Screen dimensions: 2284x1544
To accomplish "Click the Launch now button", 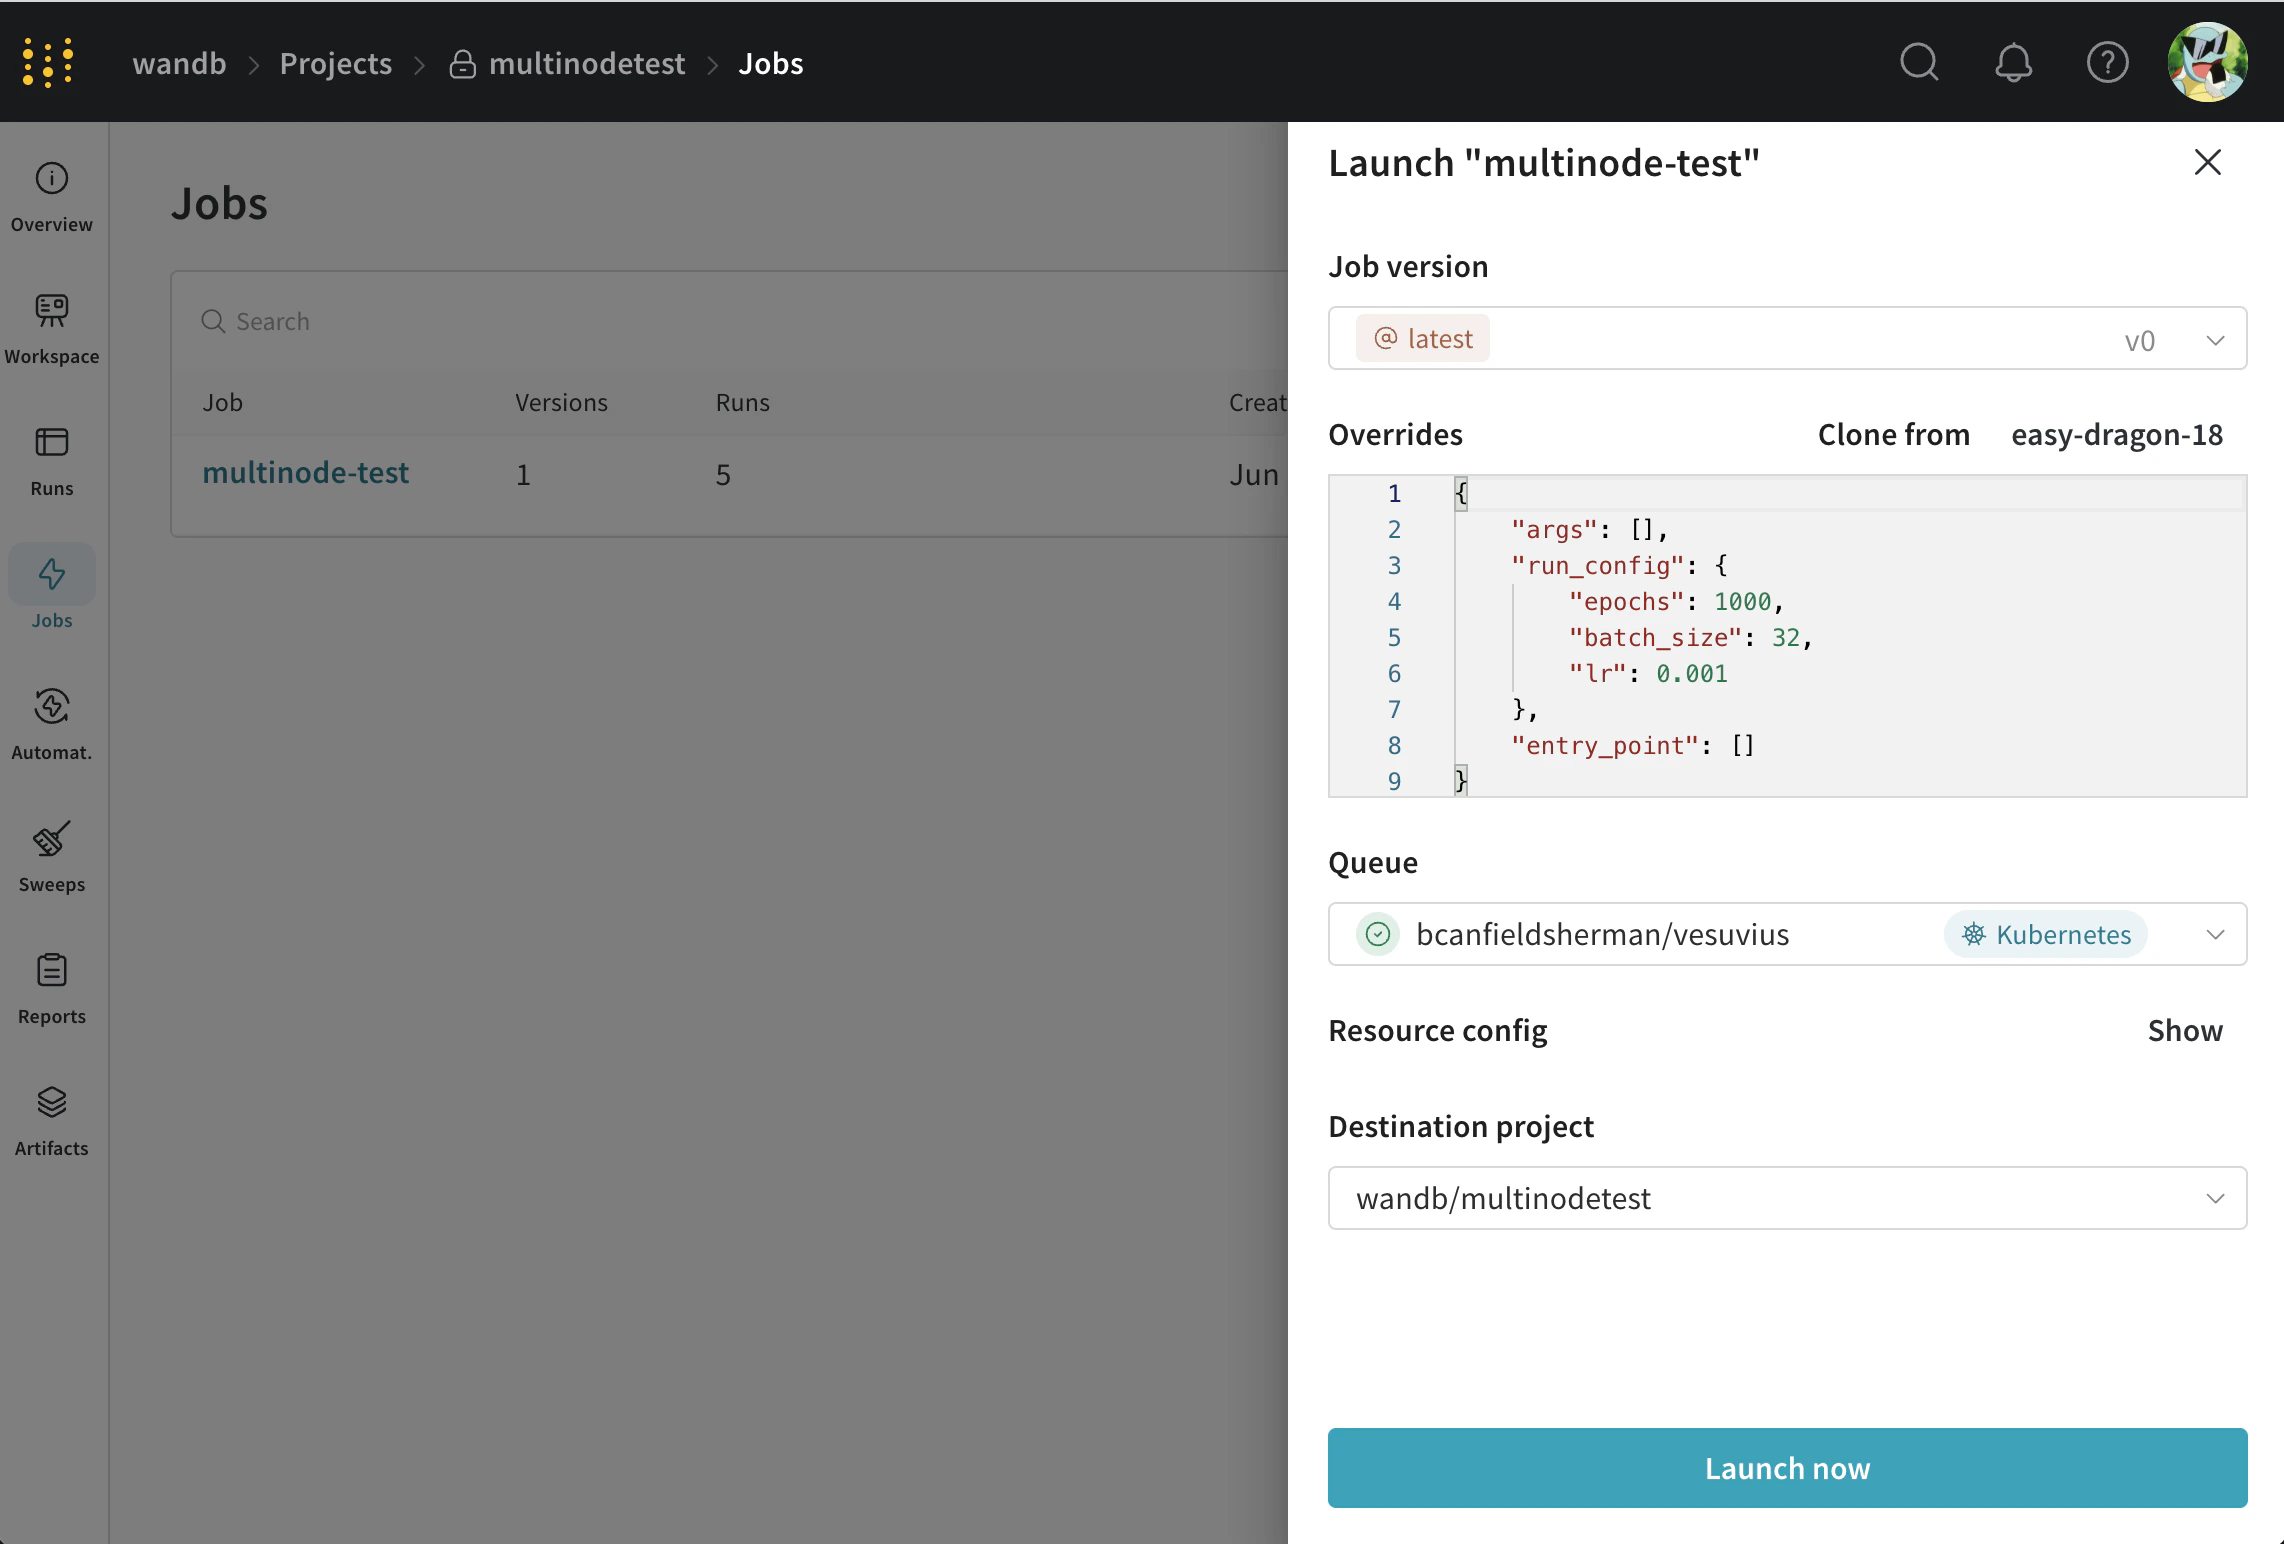I will click(1786, 1468).
